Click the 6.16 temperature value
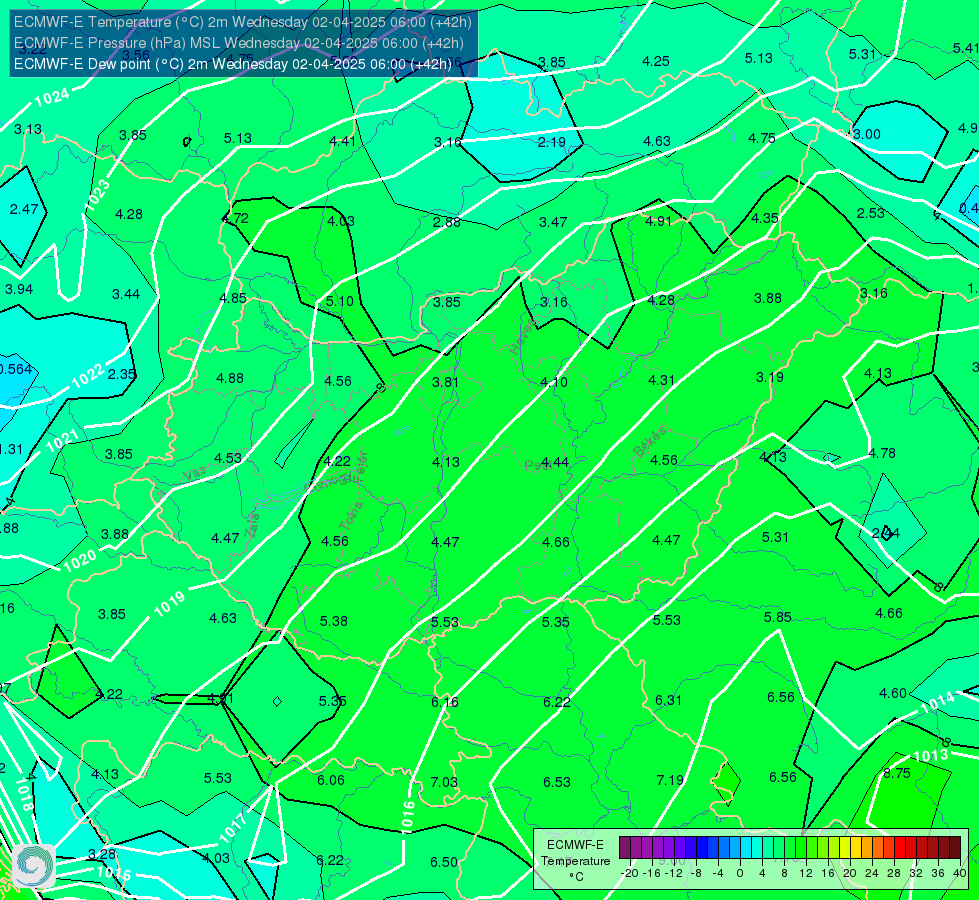 [x=445, y=702]
